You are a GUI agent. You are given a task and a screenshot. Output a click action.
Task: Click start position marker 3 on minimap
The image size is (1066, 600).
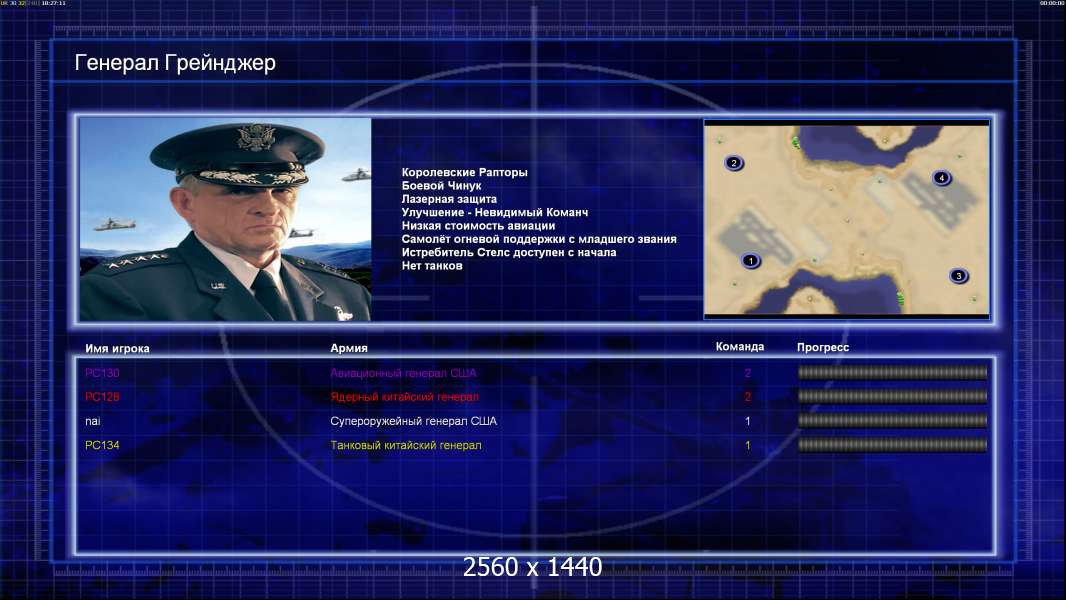pos(959,276)
